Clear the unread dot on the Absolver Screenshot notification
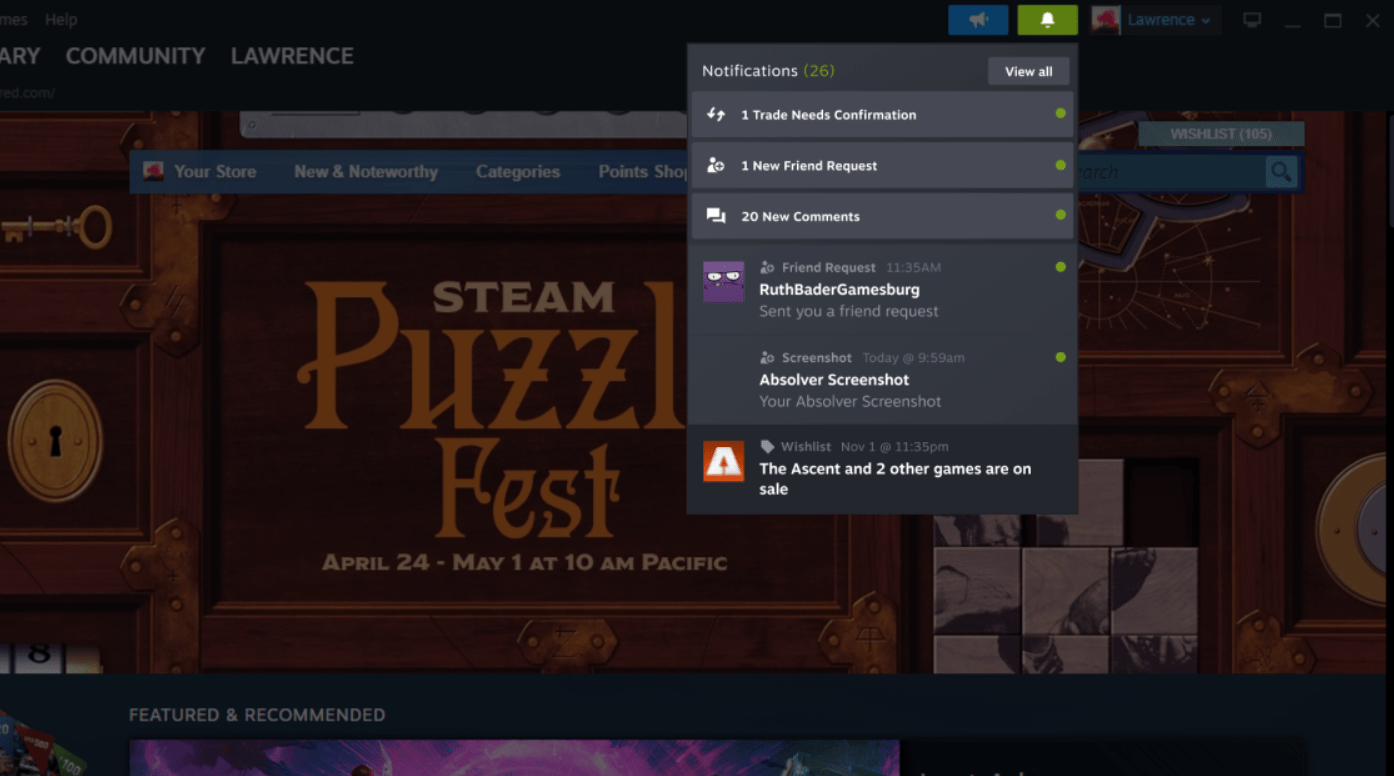Viewport: 1394px width, 776px height. [x=1060, y=357]
